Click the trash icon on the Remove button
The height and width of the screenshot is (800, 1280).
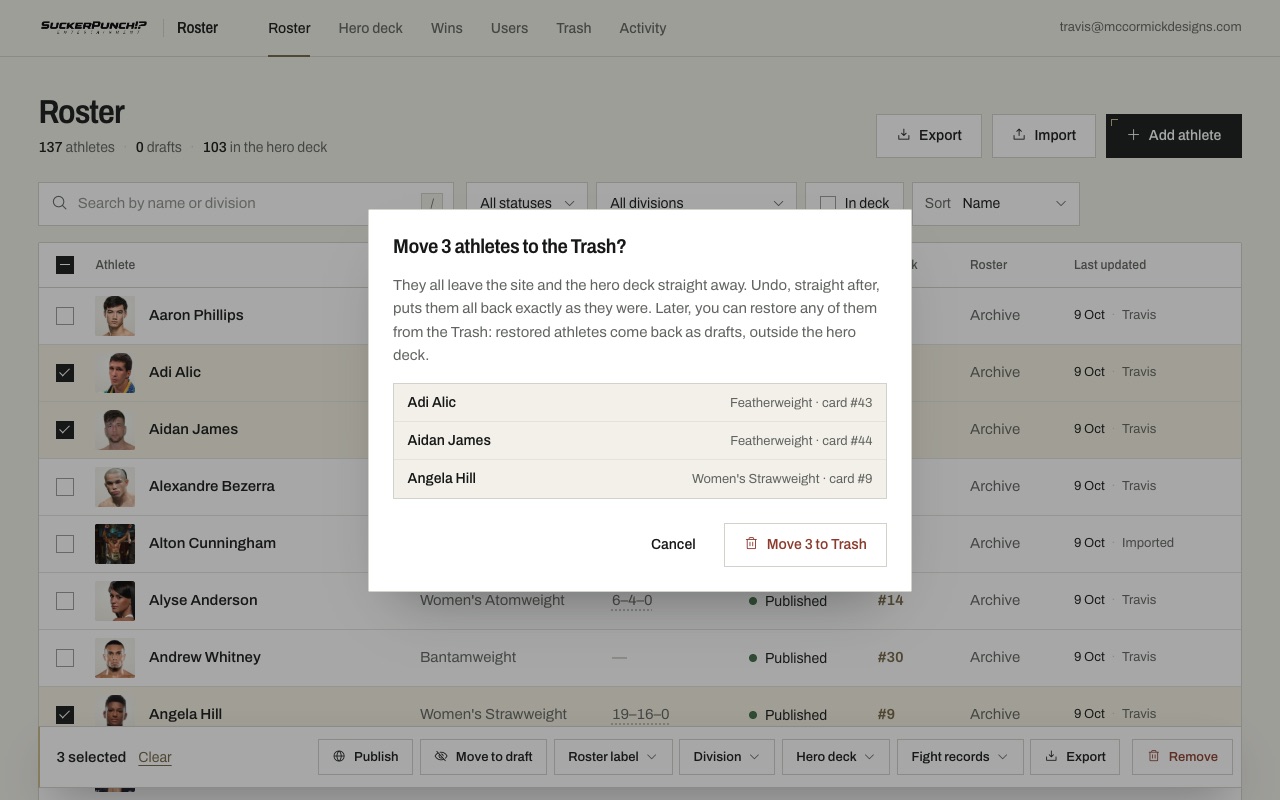(x=1153, y=756)
